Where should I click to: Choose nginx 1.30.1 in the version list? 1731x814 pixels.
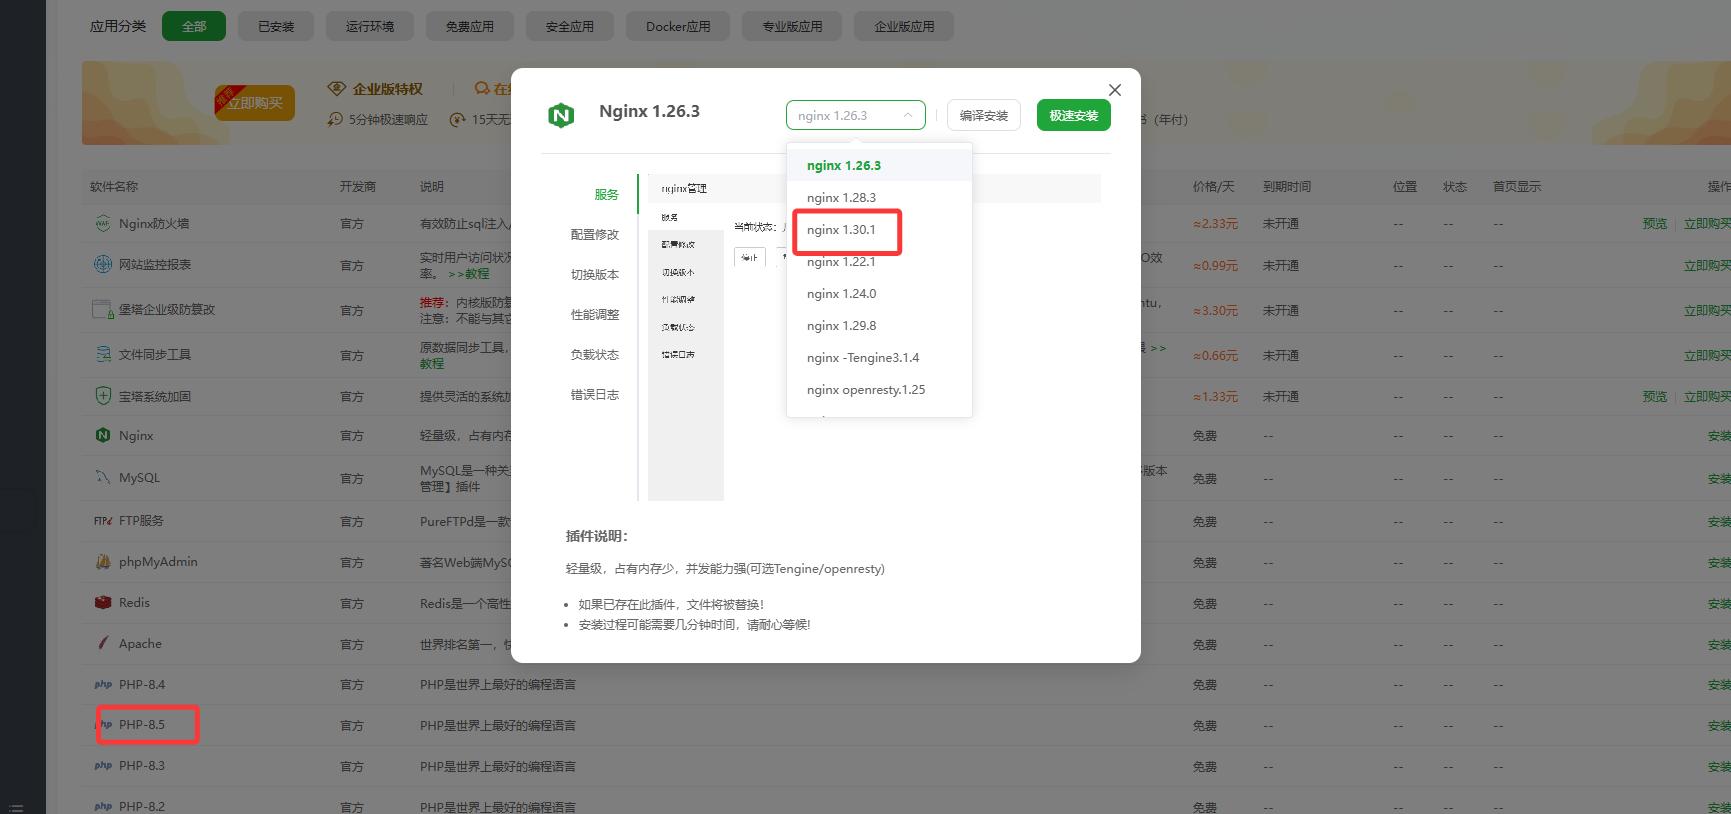pos(880,230)
